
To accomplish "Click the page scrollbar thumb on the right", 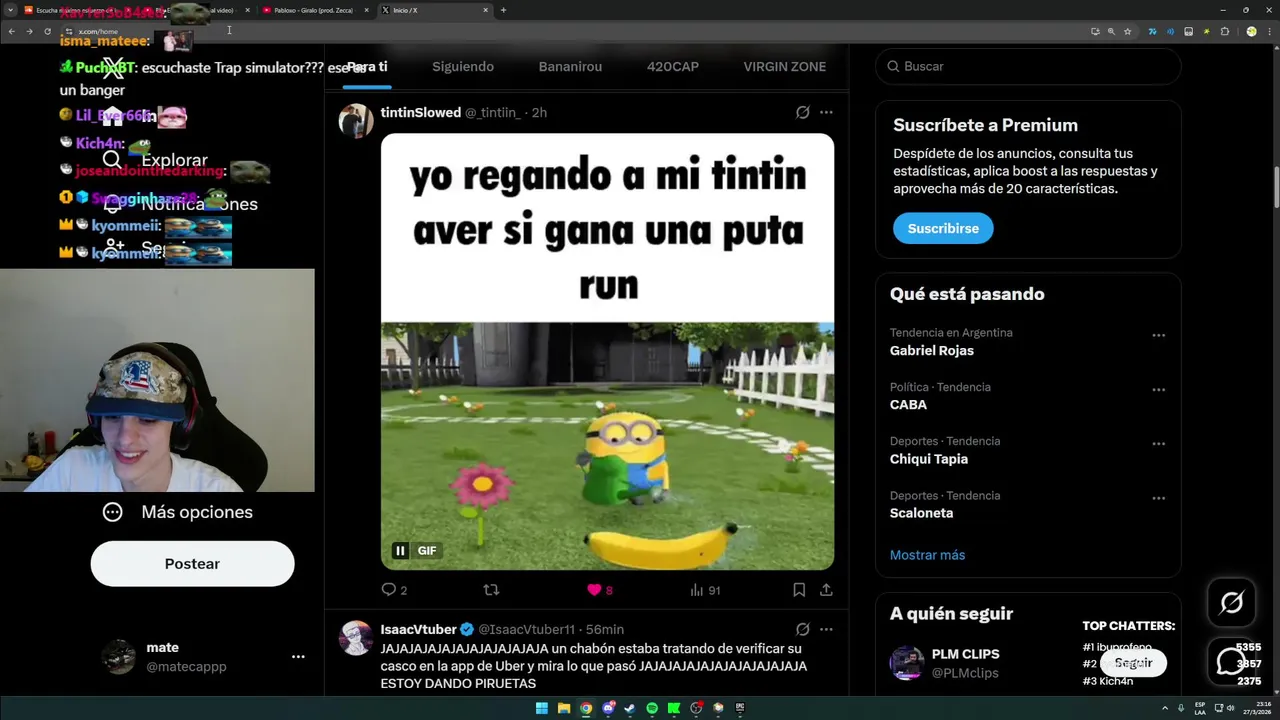I will click(x=1275, y=186).
